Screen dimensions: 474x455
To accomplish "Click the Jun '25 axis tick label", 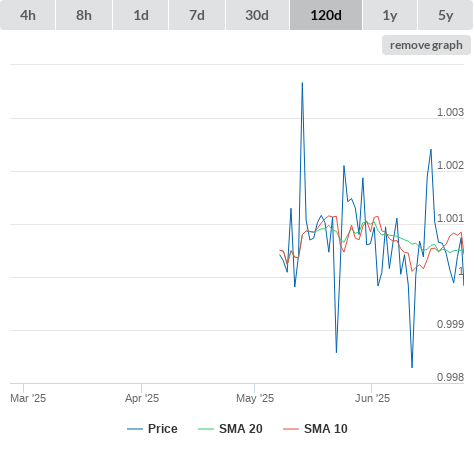I will coord(372,398).
